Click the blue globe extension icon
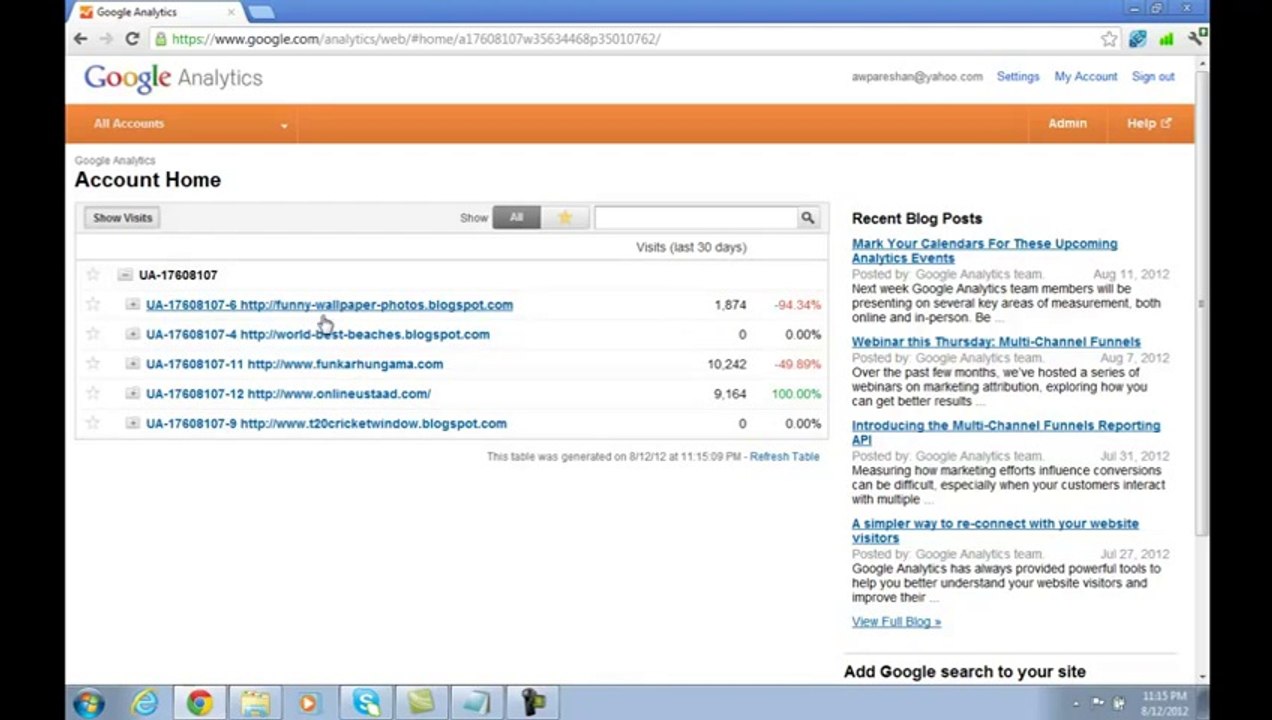The image size is (1272, 720). click(1138, 39)
